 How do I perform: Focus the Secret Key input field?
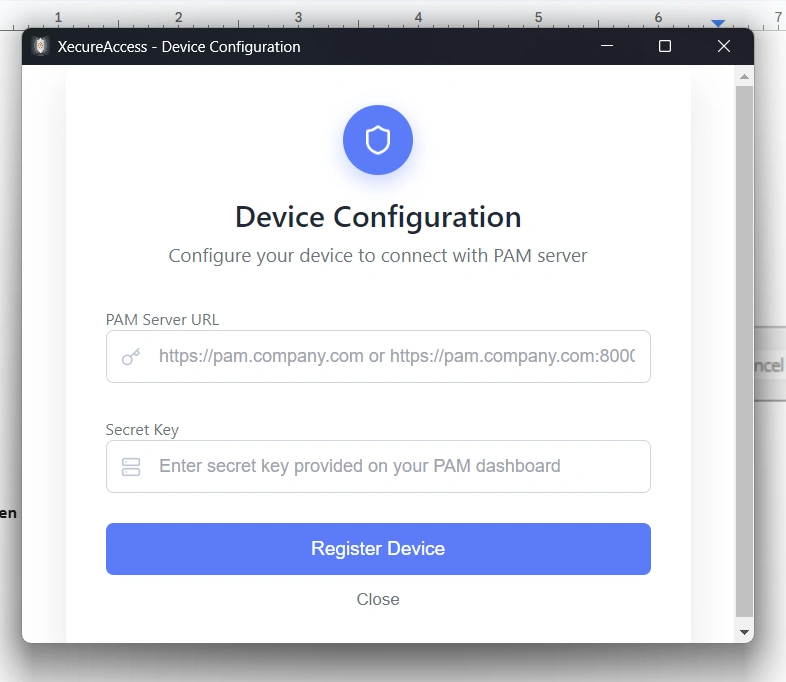coord(378,467)
